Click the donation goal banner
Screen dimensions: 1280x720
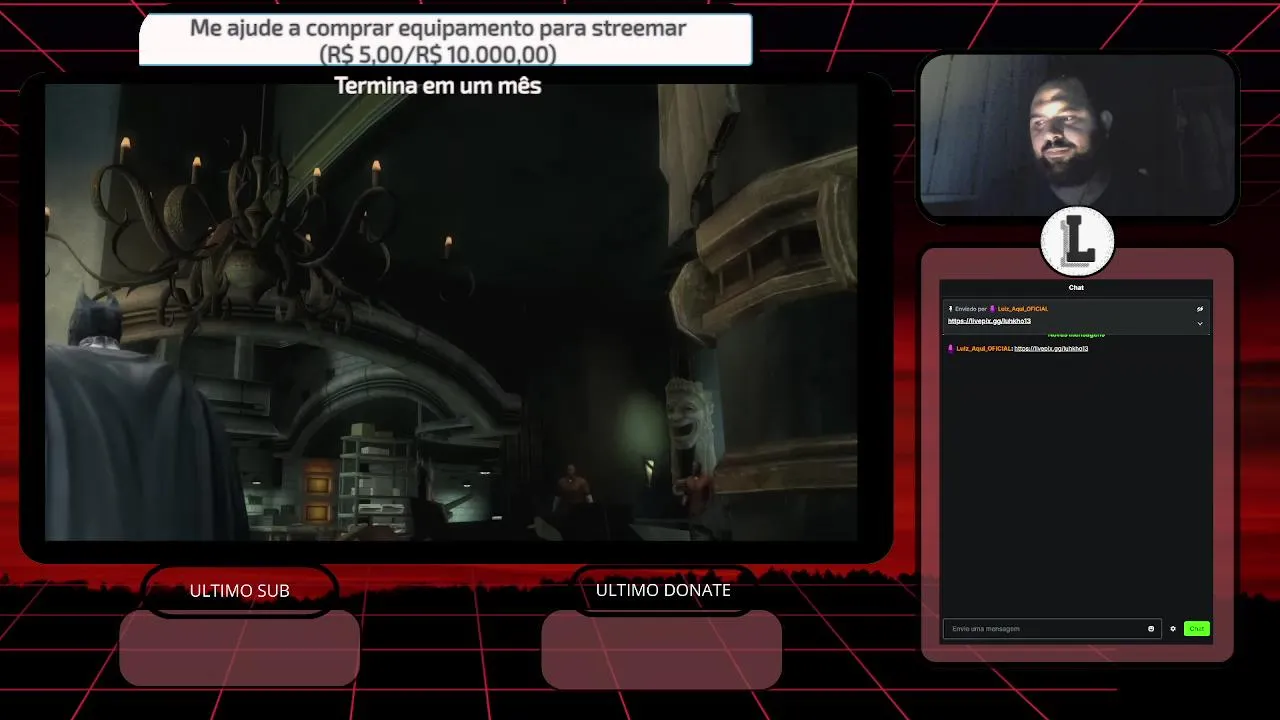(445, 41)
